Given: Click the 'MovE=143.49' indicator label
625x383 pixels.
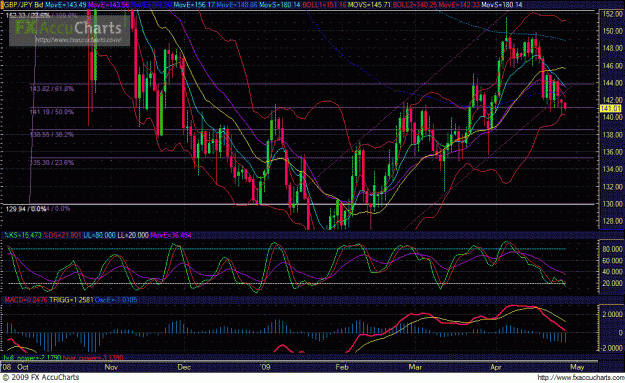Looking at the screenshot, I should [65, 5].
